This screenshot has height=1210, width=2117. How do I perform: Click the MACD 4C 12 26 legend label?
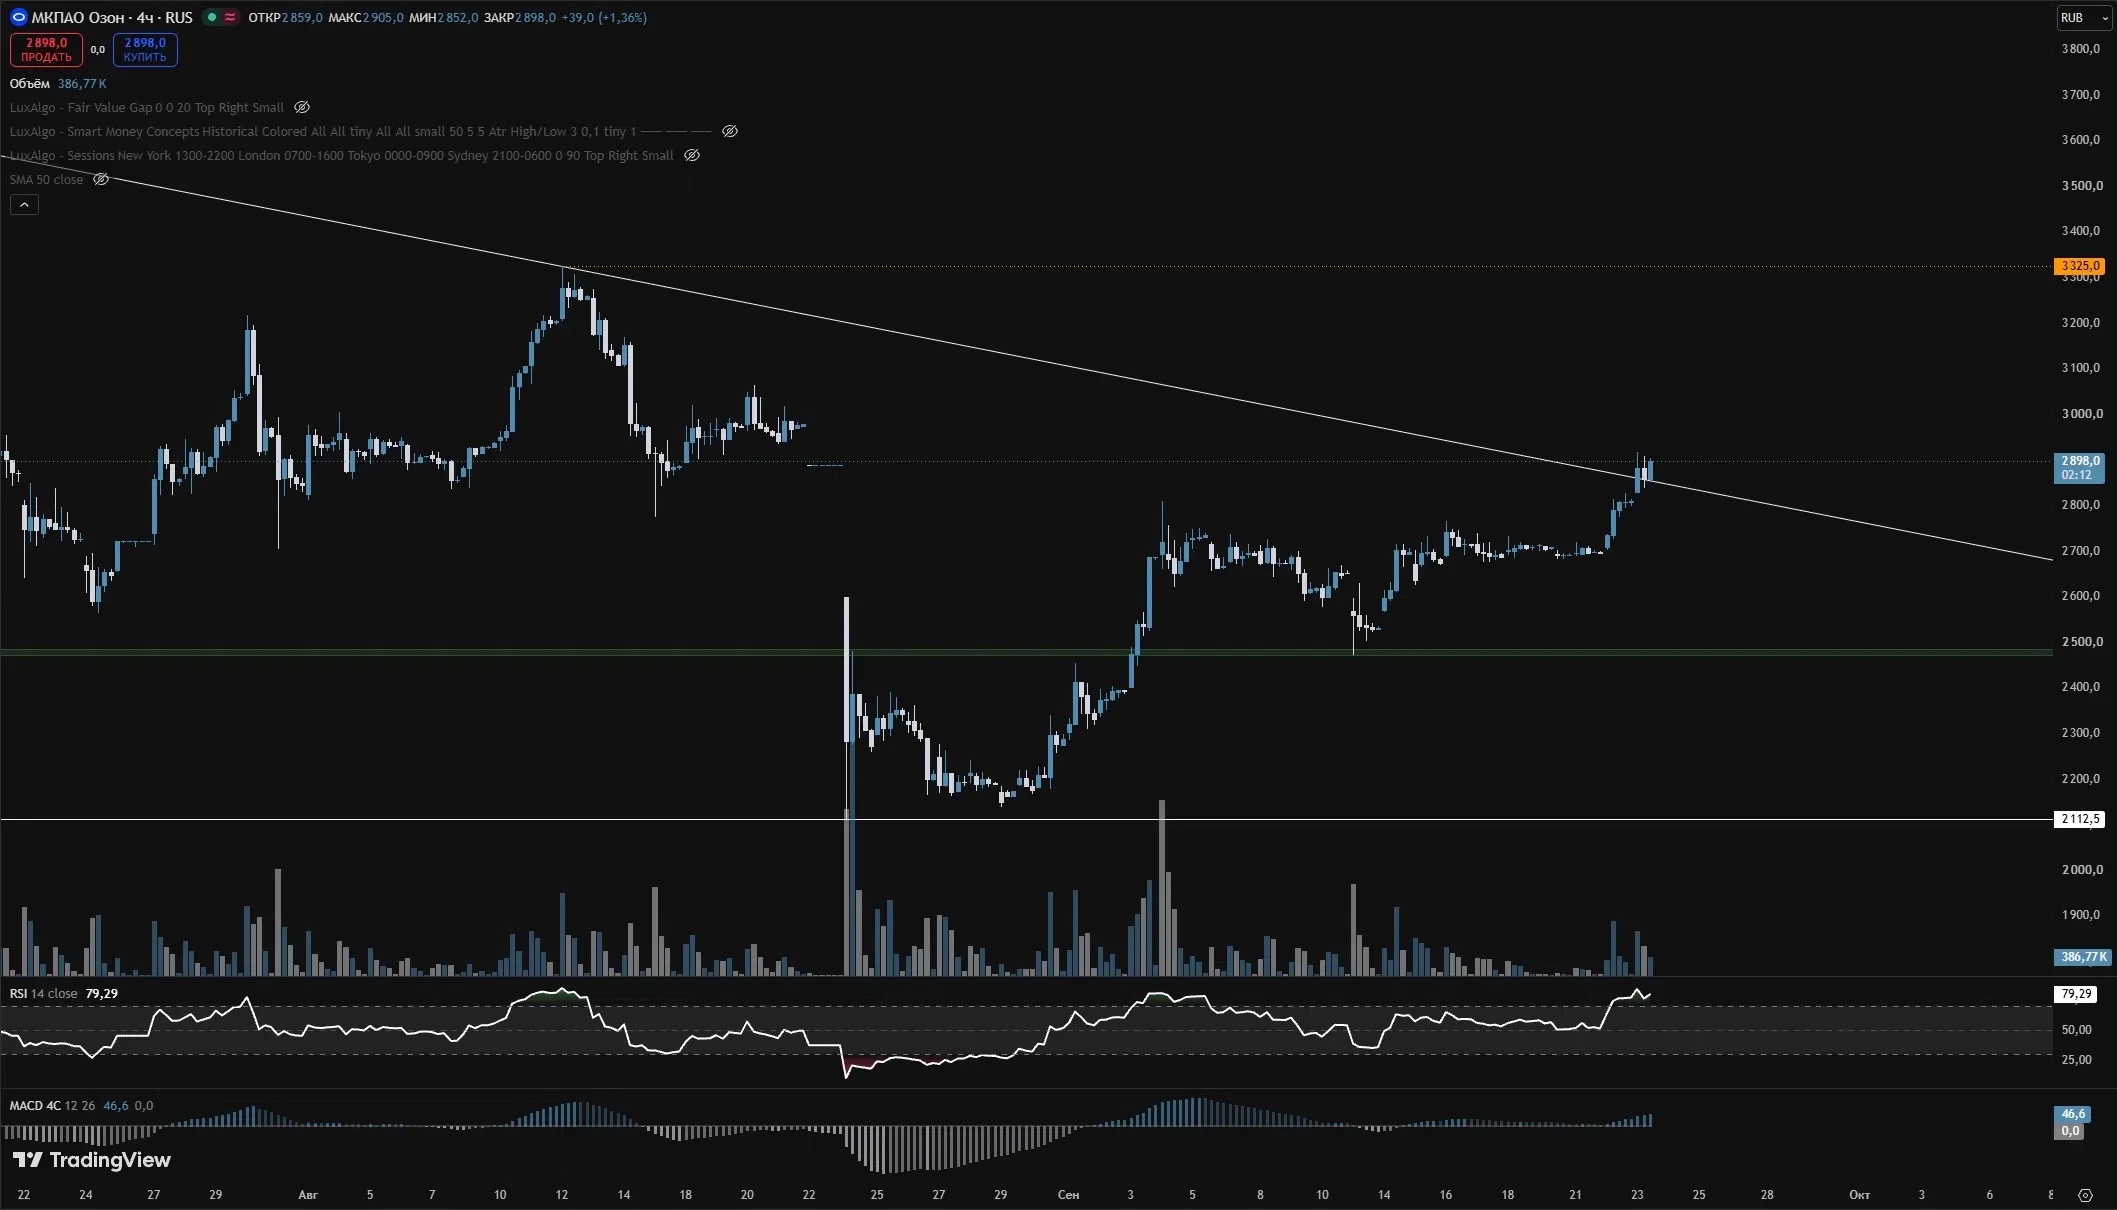[x=52, y=1106]
